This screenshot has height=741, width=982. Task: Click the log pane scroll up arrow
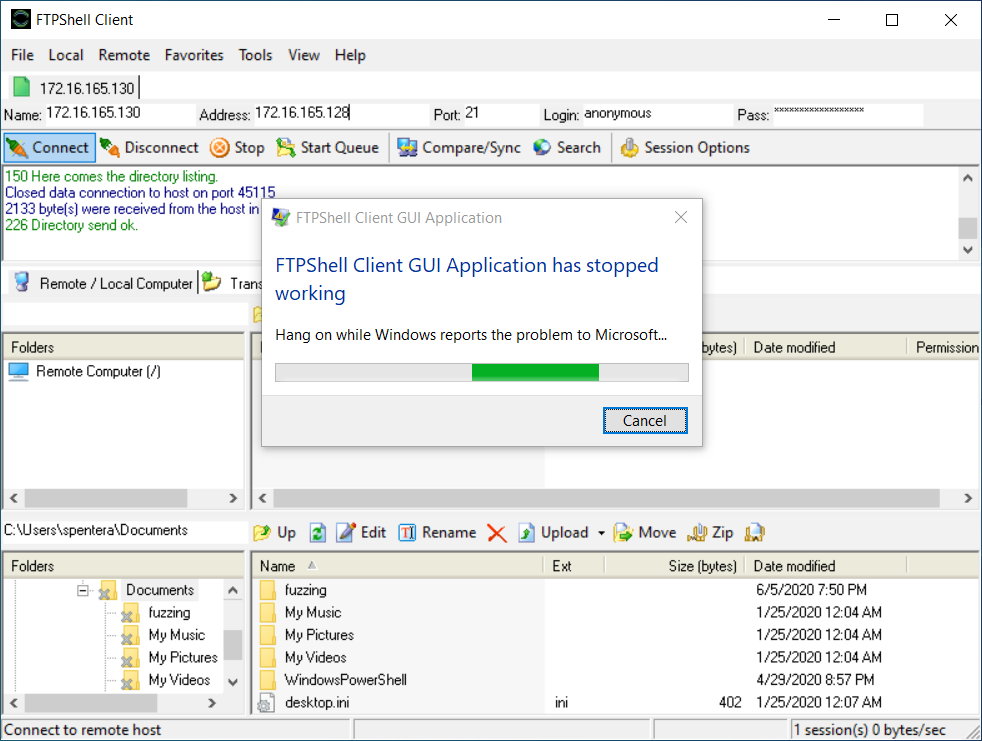coord(968,178)
